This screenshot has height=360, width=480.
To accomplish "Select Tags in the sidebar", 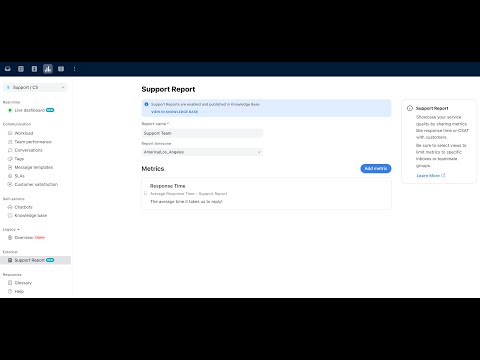I will [19, 159].
